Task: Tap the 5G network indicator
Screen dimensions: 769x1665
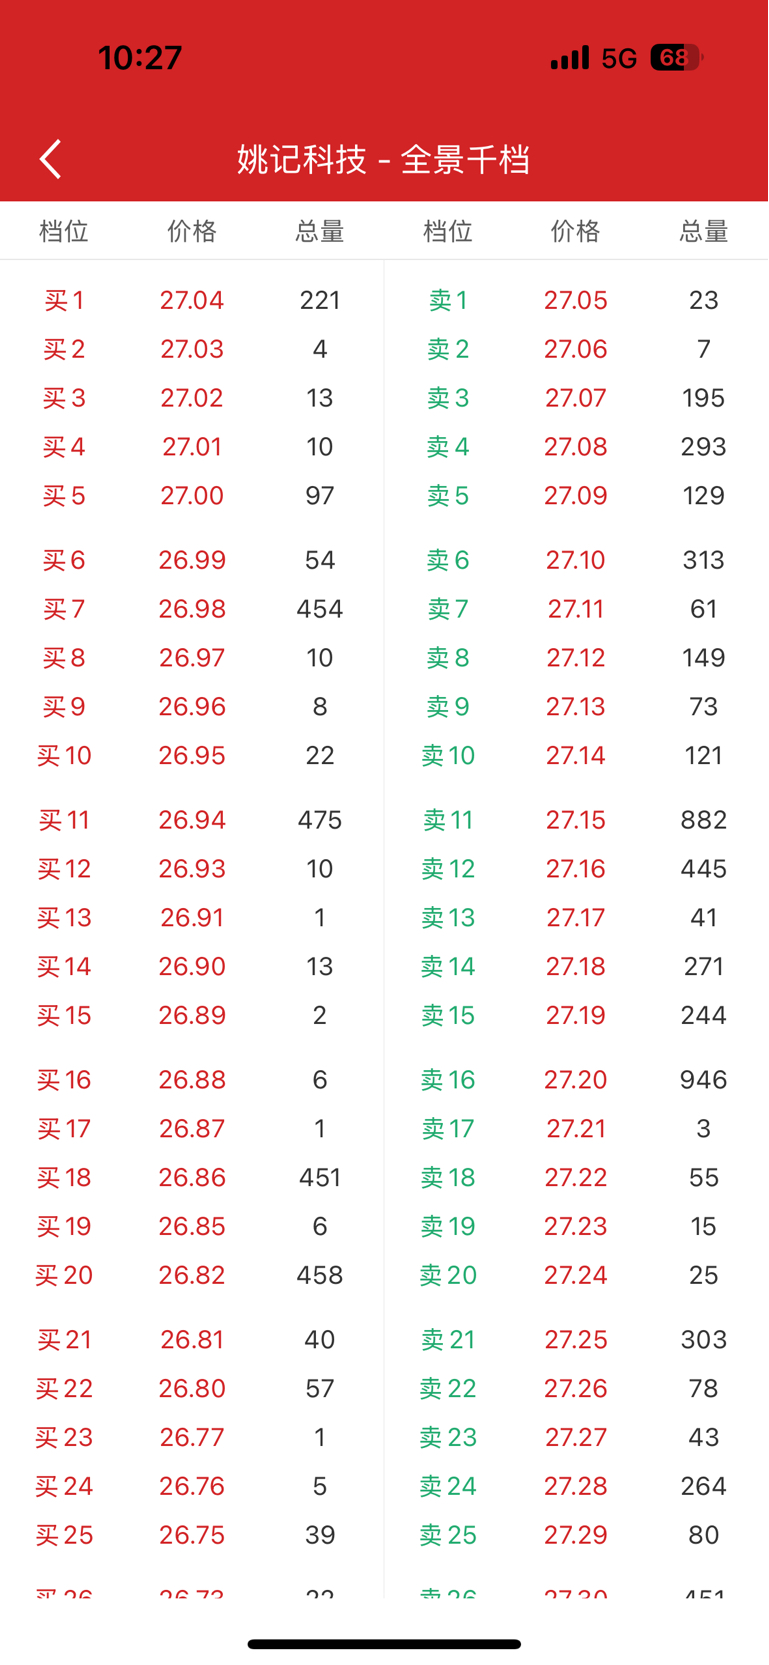Action: click(x=619, y=59)
